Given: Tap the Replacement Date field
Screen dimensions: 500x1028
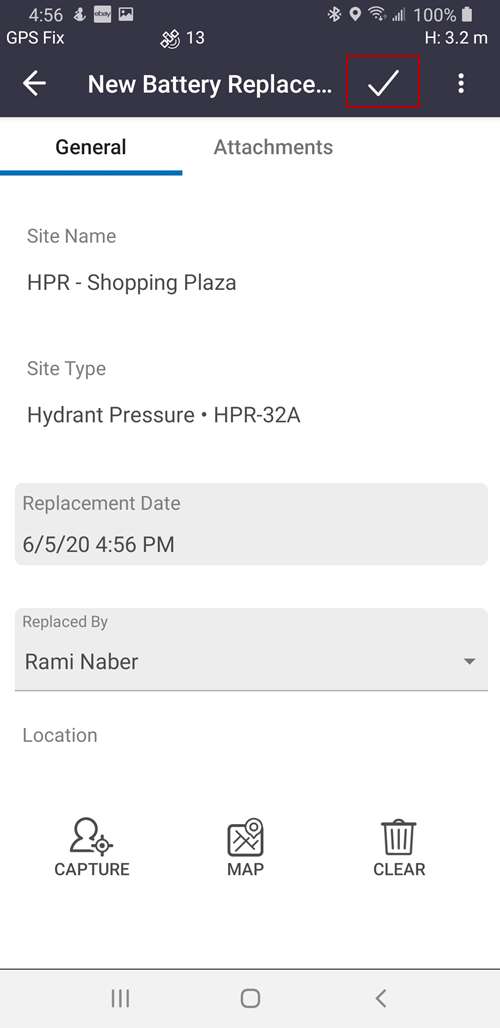Looking at the screenshot, I should tap(251, 524).
